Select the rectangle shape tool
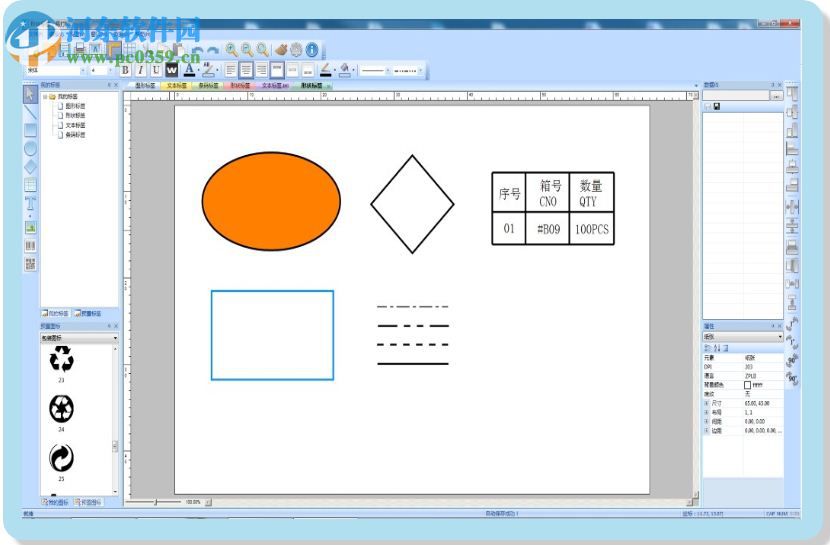Screen dimensions: 830x545 click(30, 130)
